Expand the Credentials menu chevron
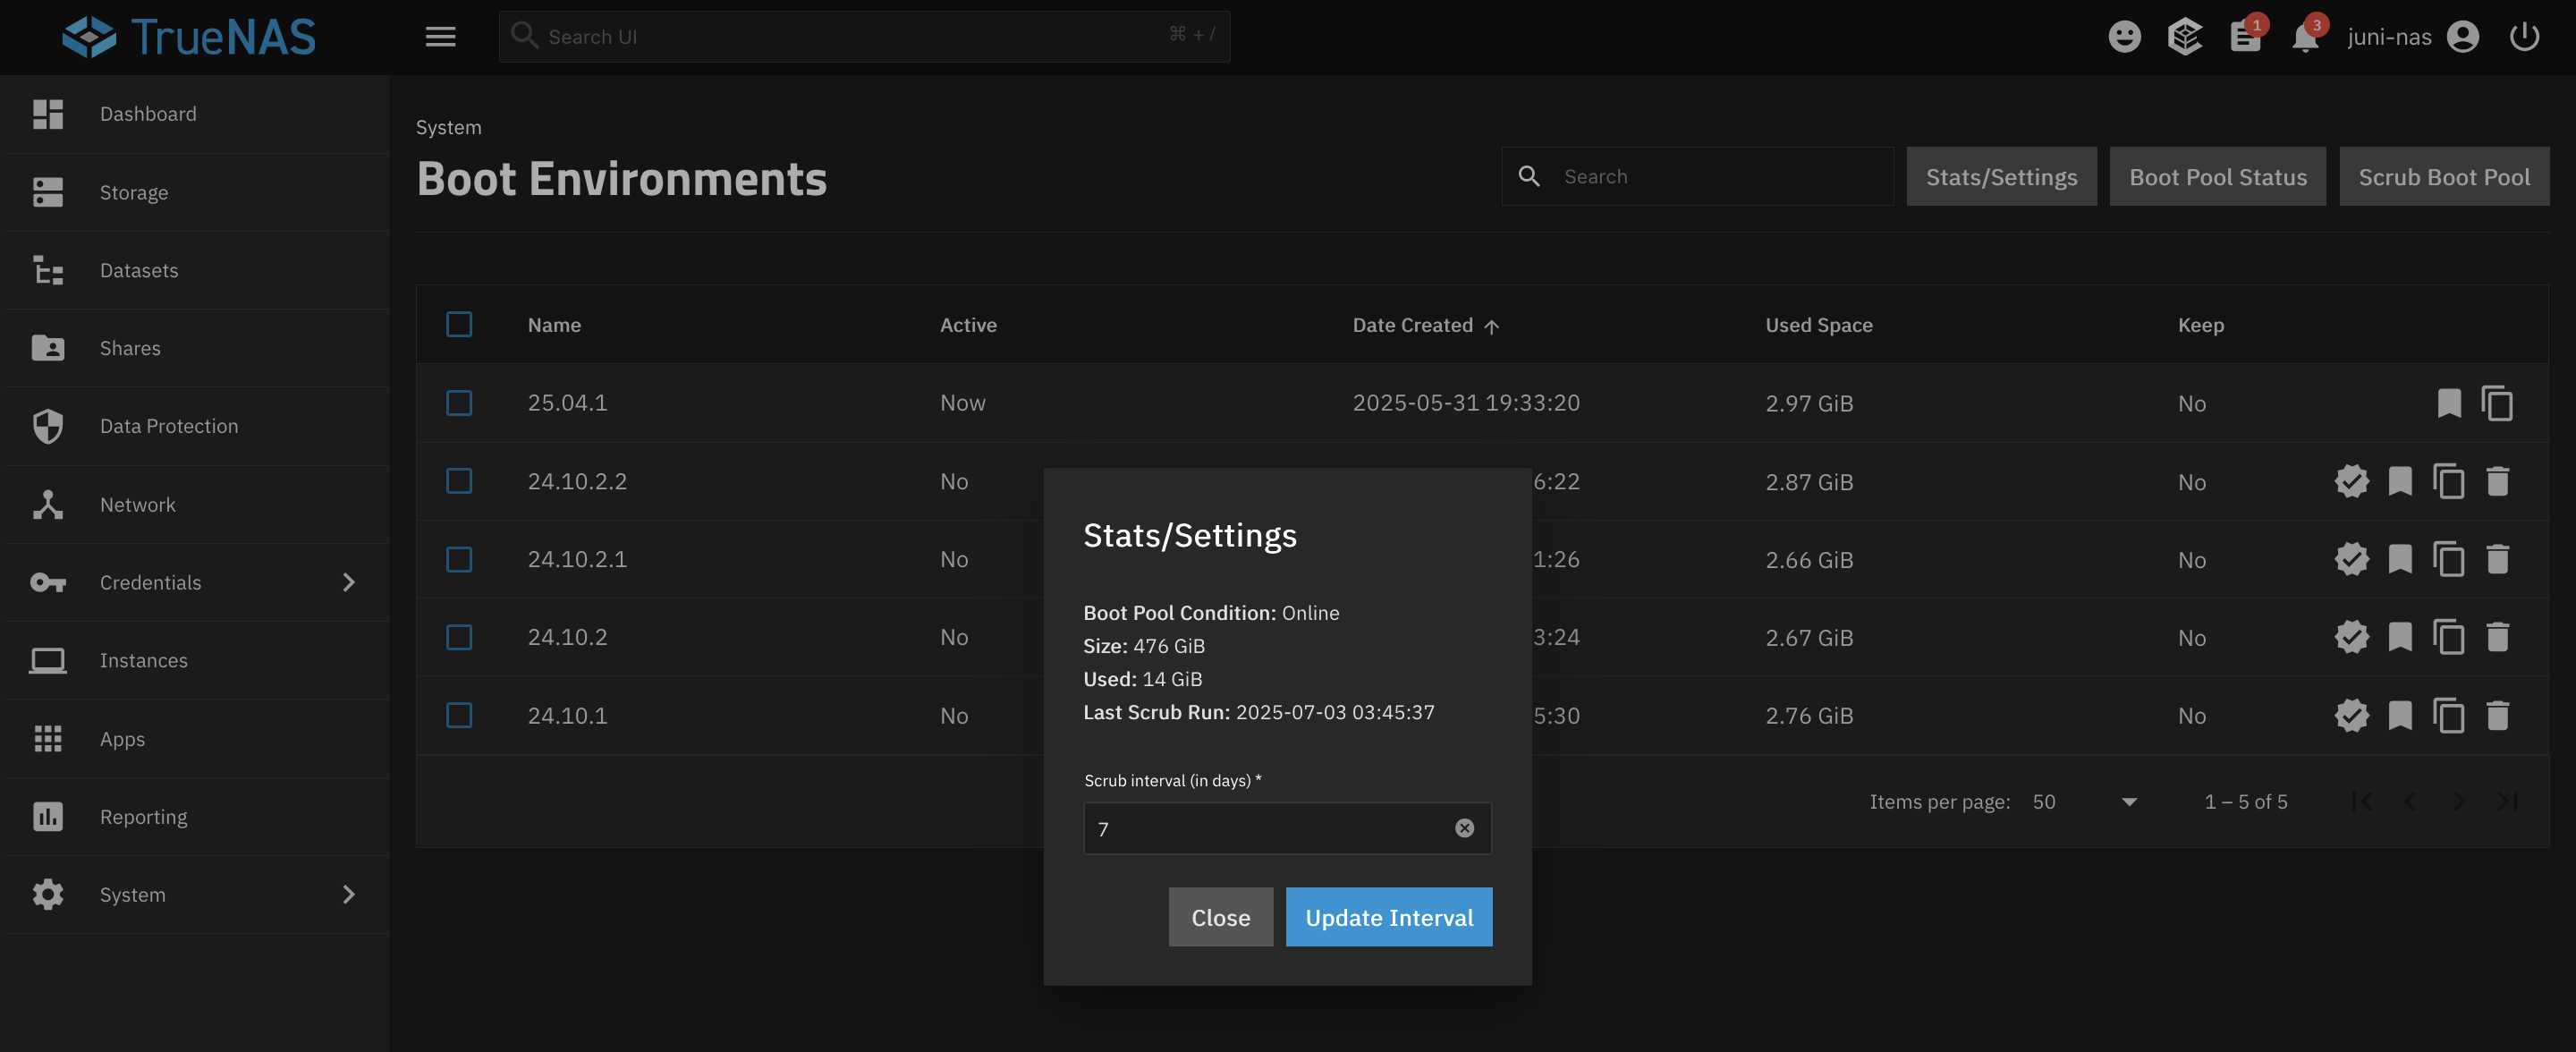2576x1052 pixels. [348, 582]
